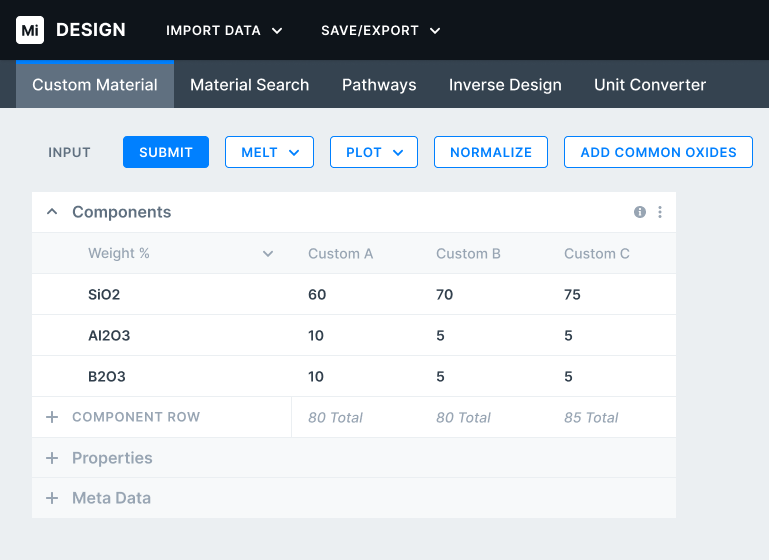Viewport: 769px width, 560px height.
Task: Edit Al2O3 value 5 for Custom B
Action: click(440, 335)
